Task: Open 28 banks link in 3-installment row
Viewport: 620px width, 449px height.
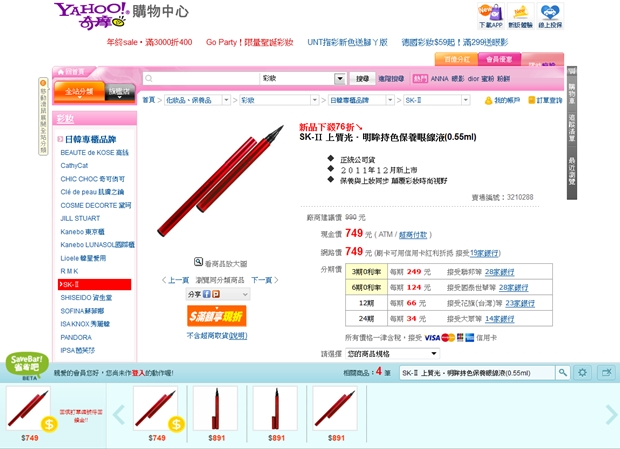Action: click(499, 272)
